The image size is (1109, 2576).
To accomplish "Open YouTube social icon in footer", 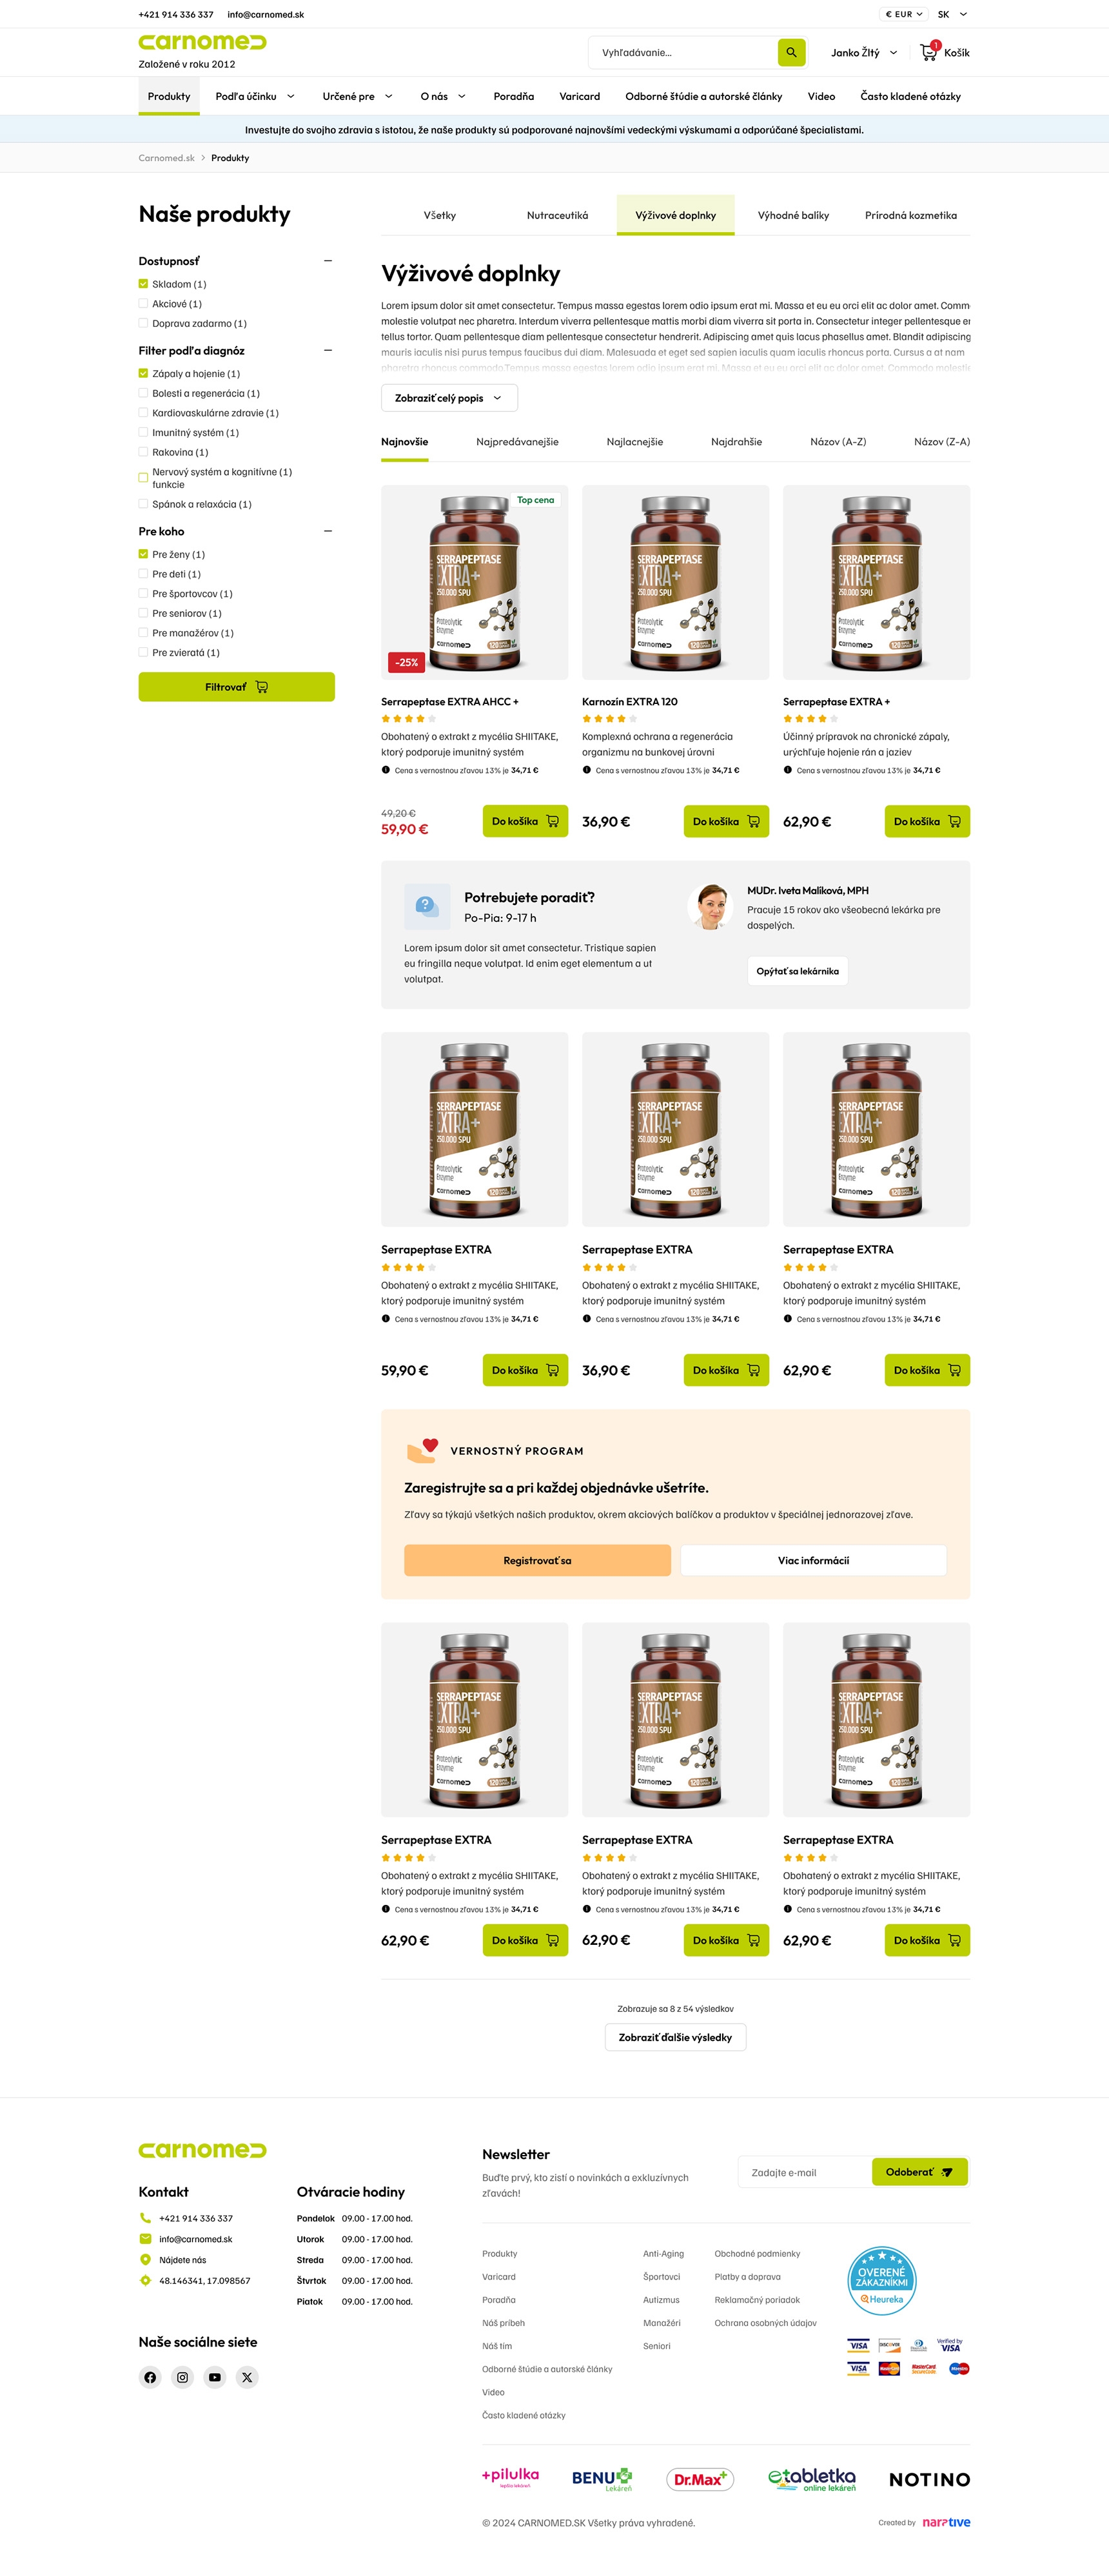I will click(215, 2377).
